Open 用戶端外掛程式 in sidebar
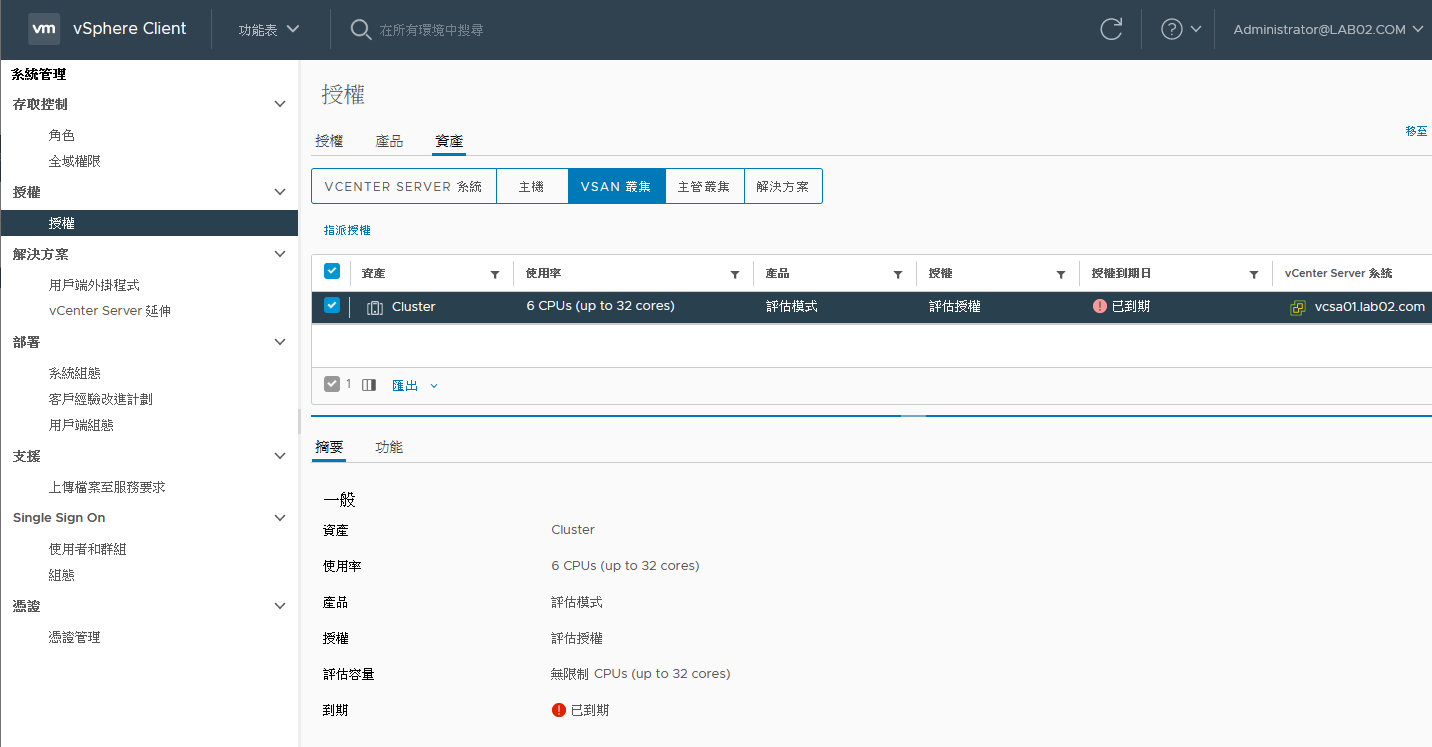The width and height of the screenshot is (1432, 747). [95, 285]
